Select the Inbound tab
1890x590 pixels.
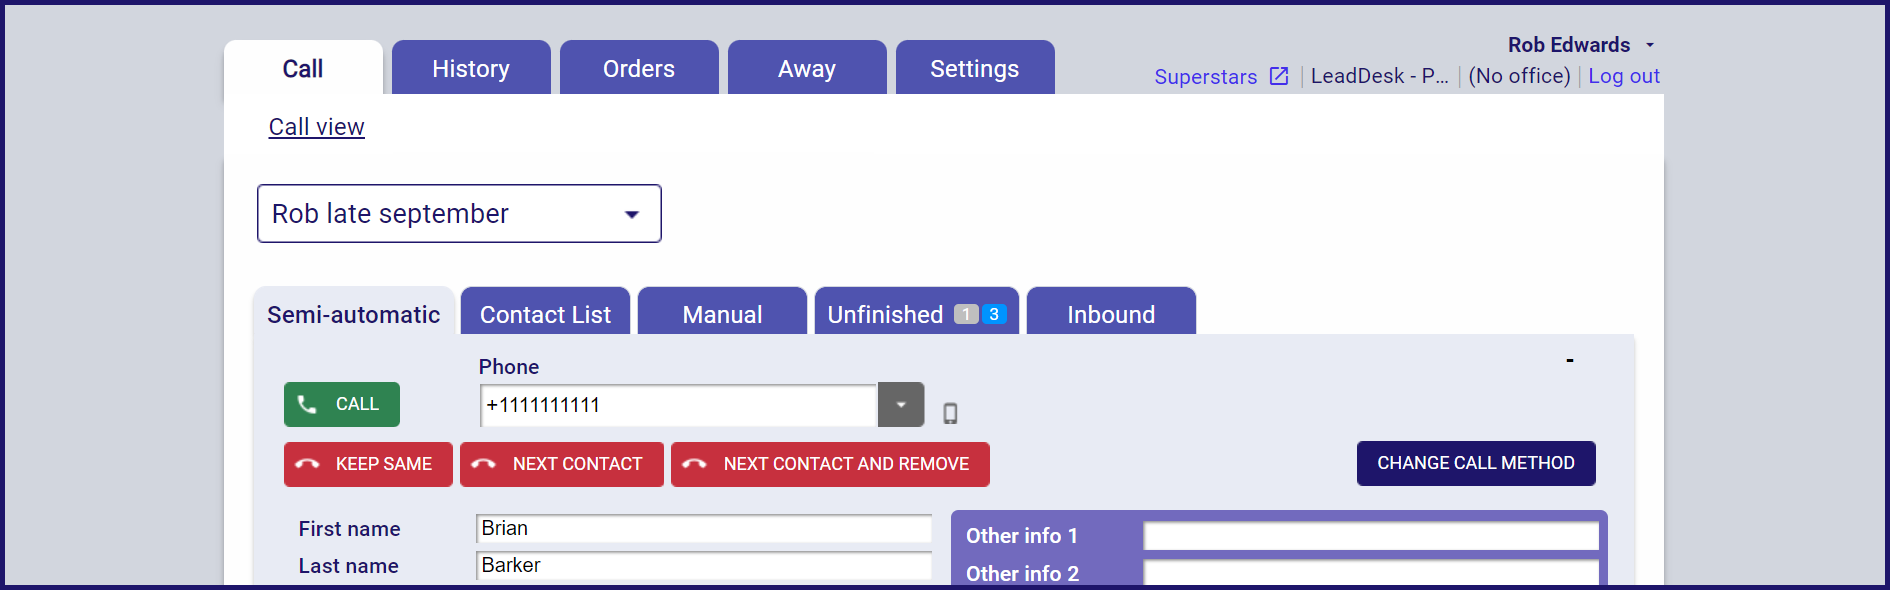click(x=1110, y=314)
